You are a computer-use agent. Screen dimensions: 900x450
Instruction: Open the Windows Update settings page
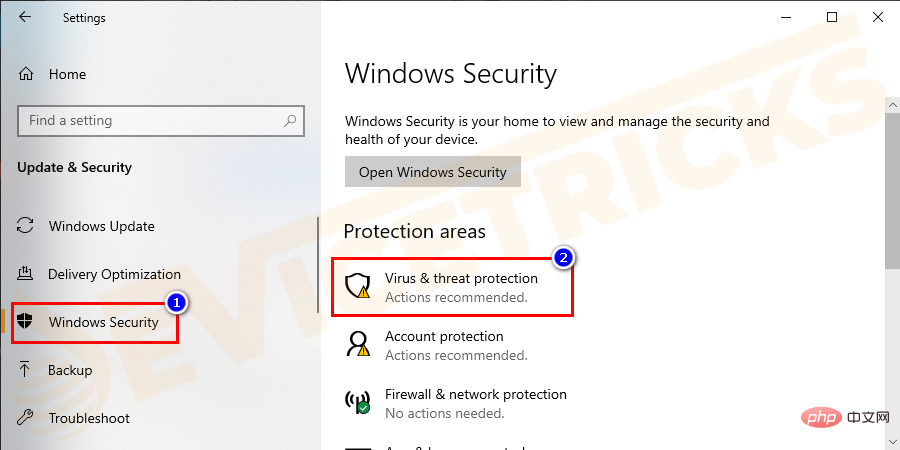101,226
